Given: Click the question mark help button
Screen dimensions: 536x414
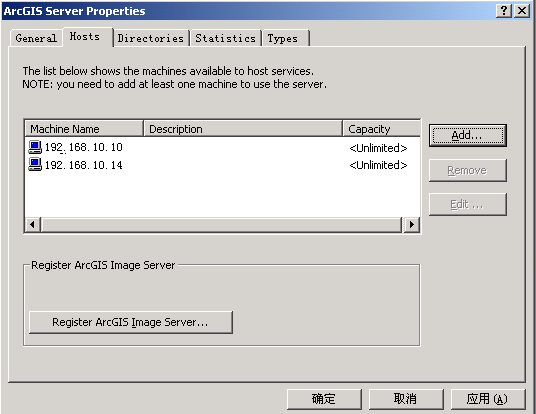Looking at the screenshot, I should click(504, 11).
